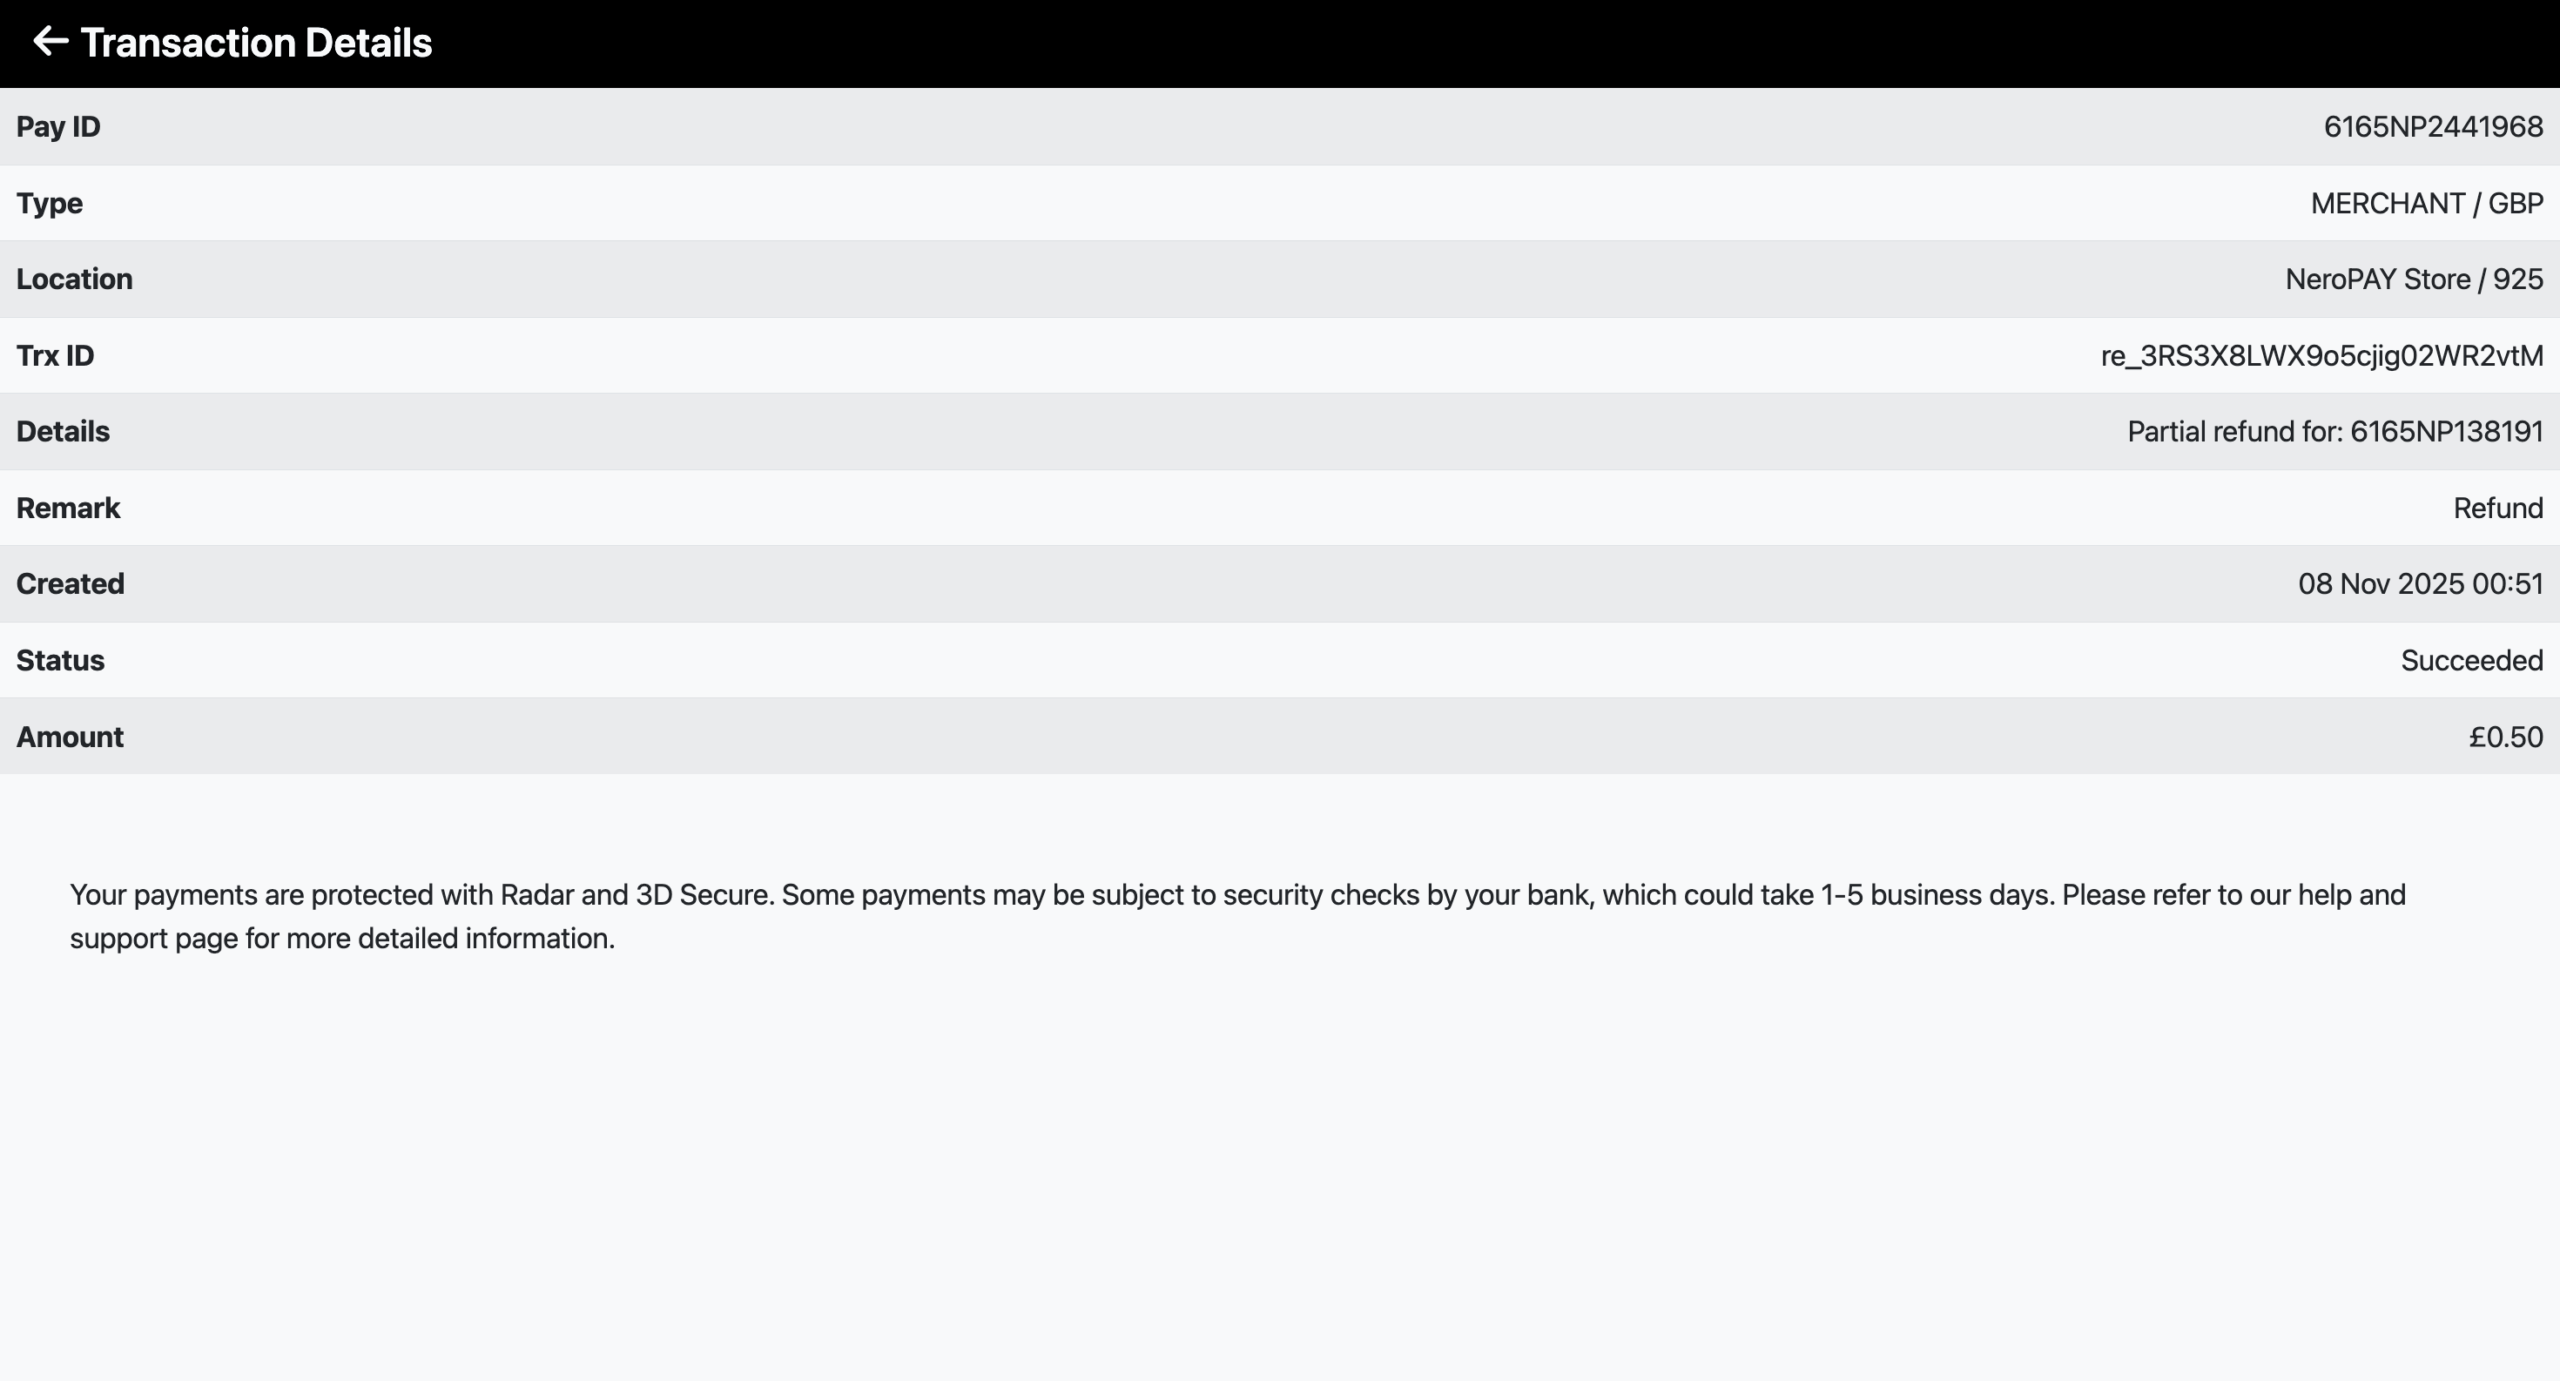This screenshot has height=1381, width=2560.
Task: Click the Location row label
Action: 74,279
